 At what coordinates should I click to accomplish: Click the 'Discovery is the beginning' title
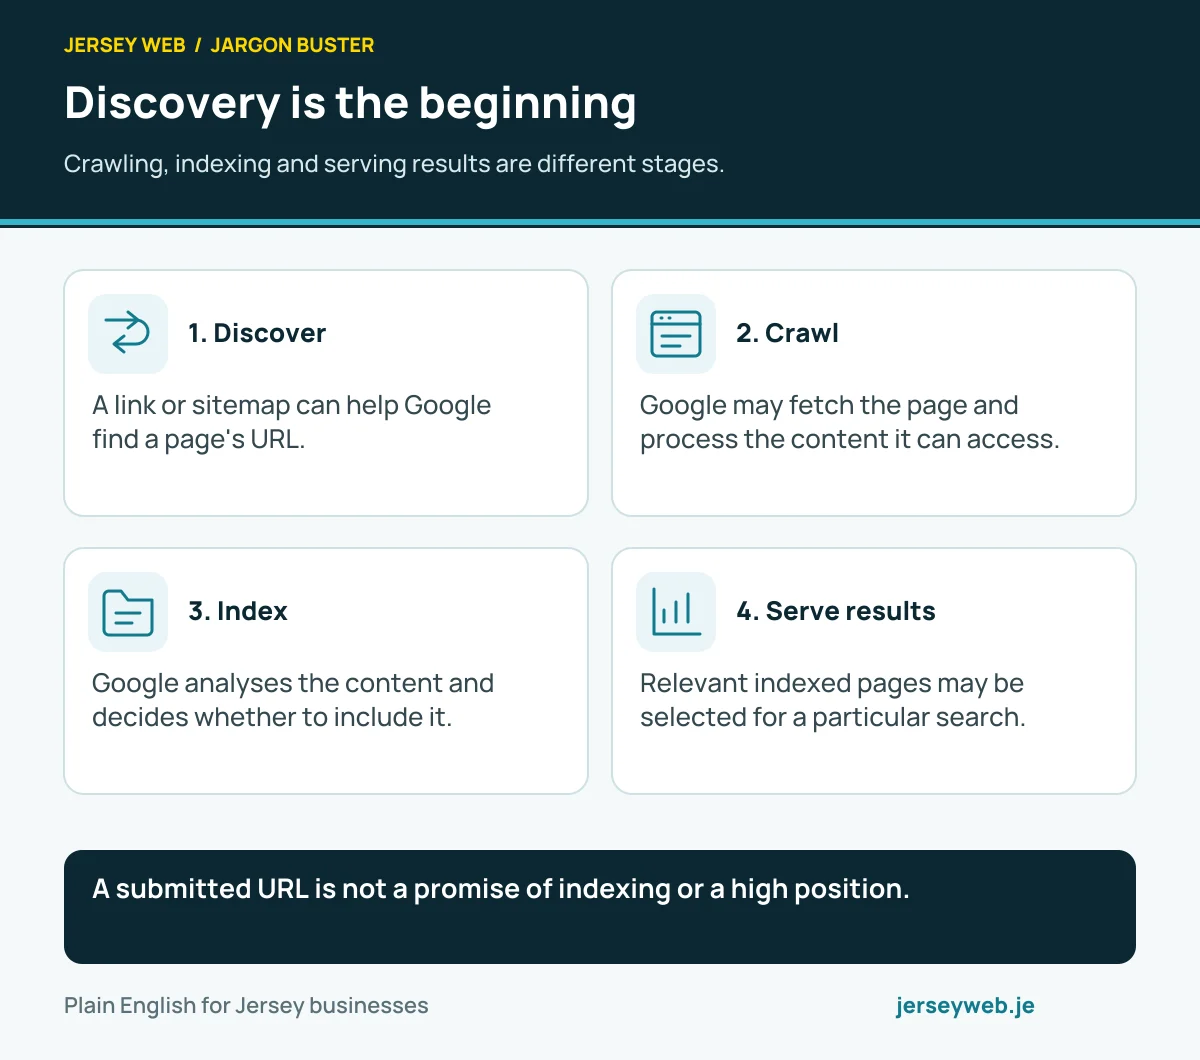pyautogui.click(x=350, y=104)
